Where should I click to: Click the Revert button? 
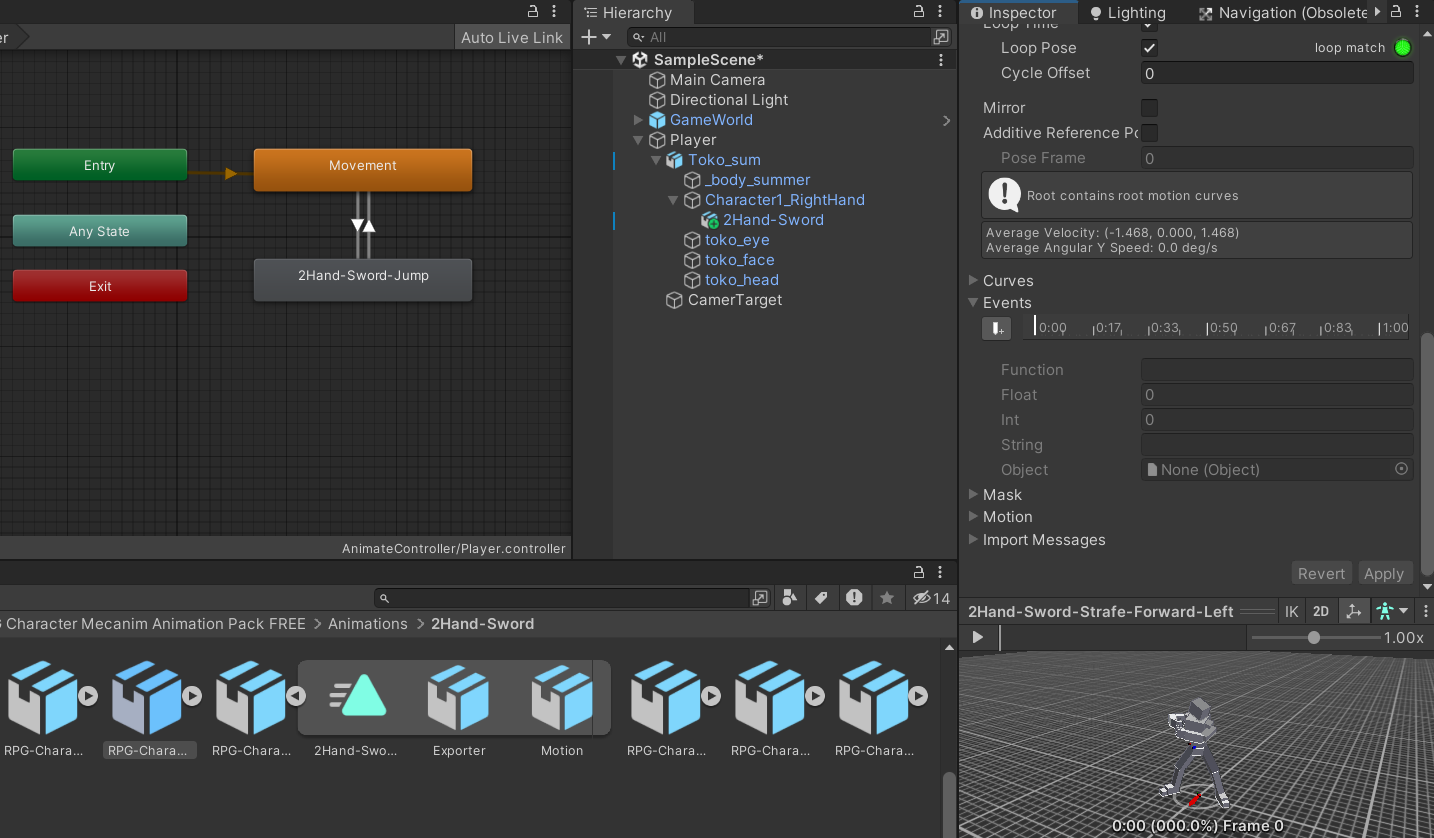coord(1321,573)
